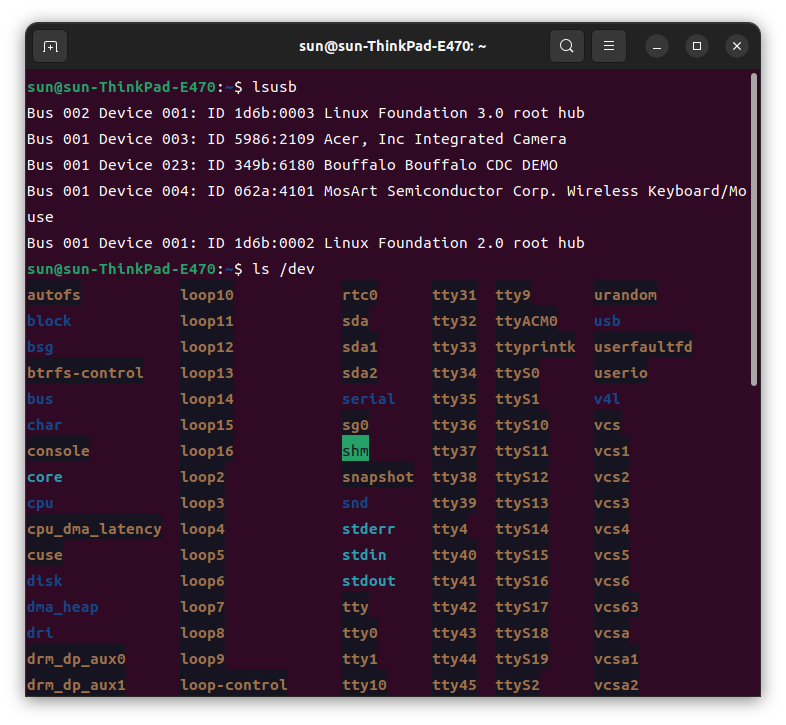
Task: Click the tty10 entry
Action: pos(364,685)
